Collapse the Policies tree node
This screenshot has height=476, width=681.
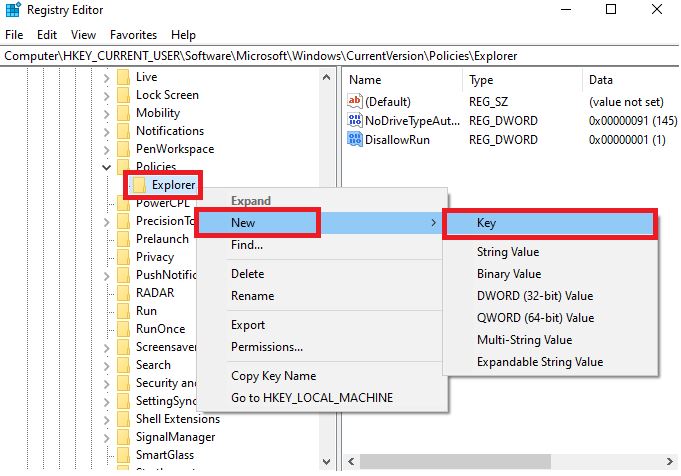(106, 167)
